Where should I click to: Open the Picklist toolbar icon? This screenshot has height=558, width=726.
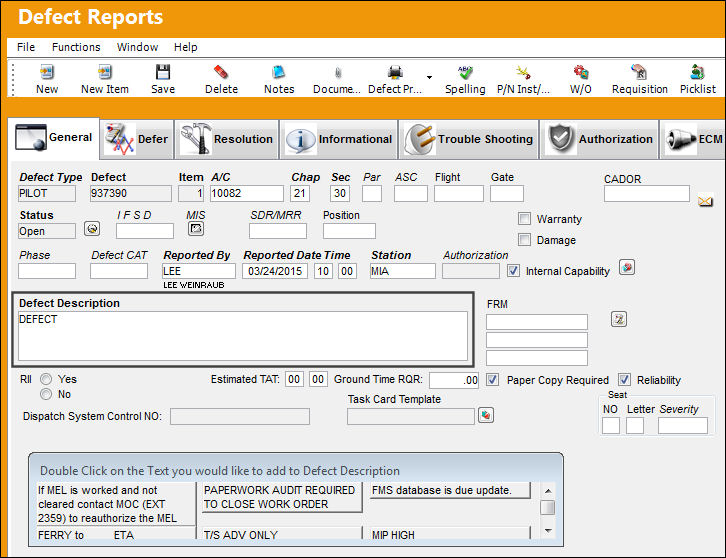(697, 72)
